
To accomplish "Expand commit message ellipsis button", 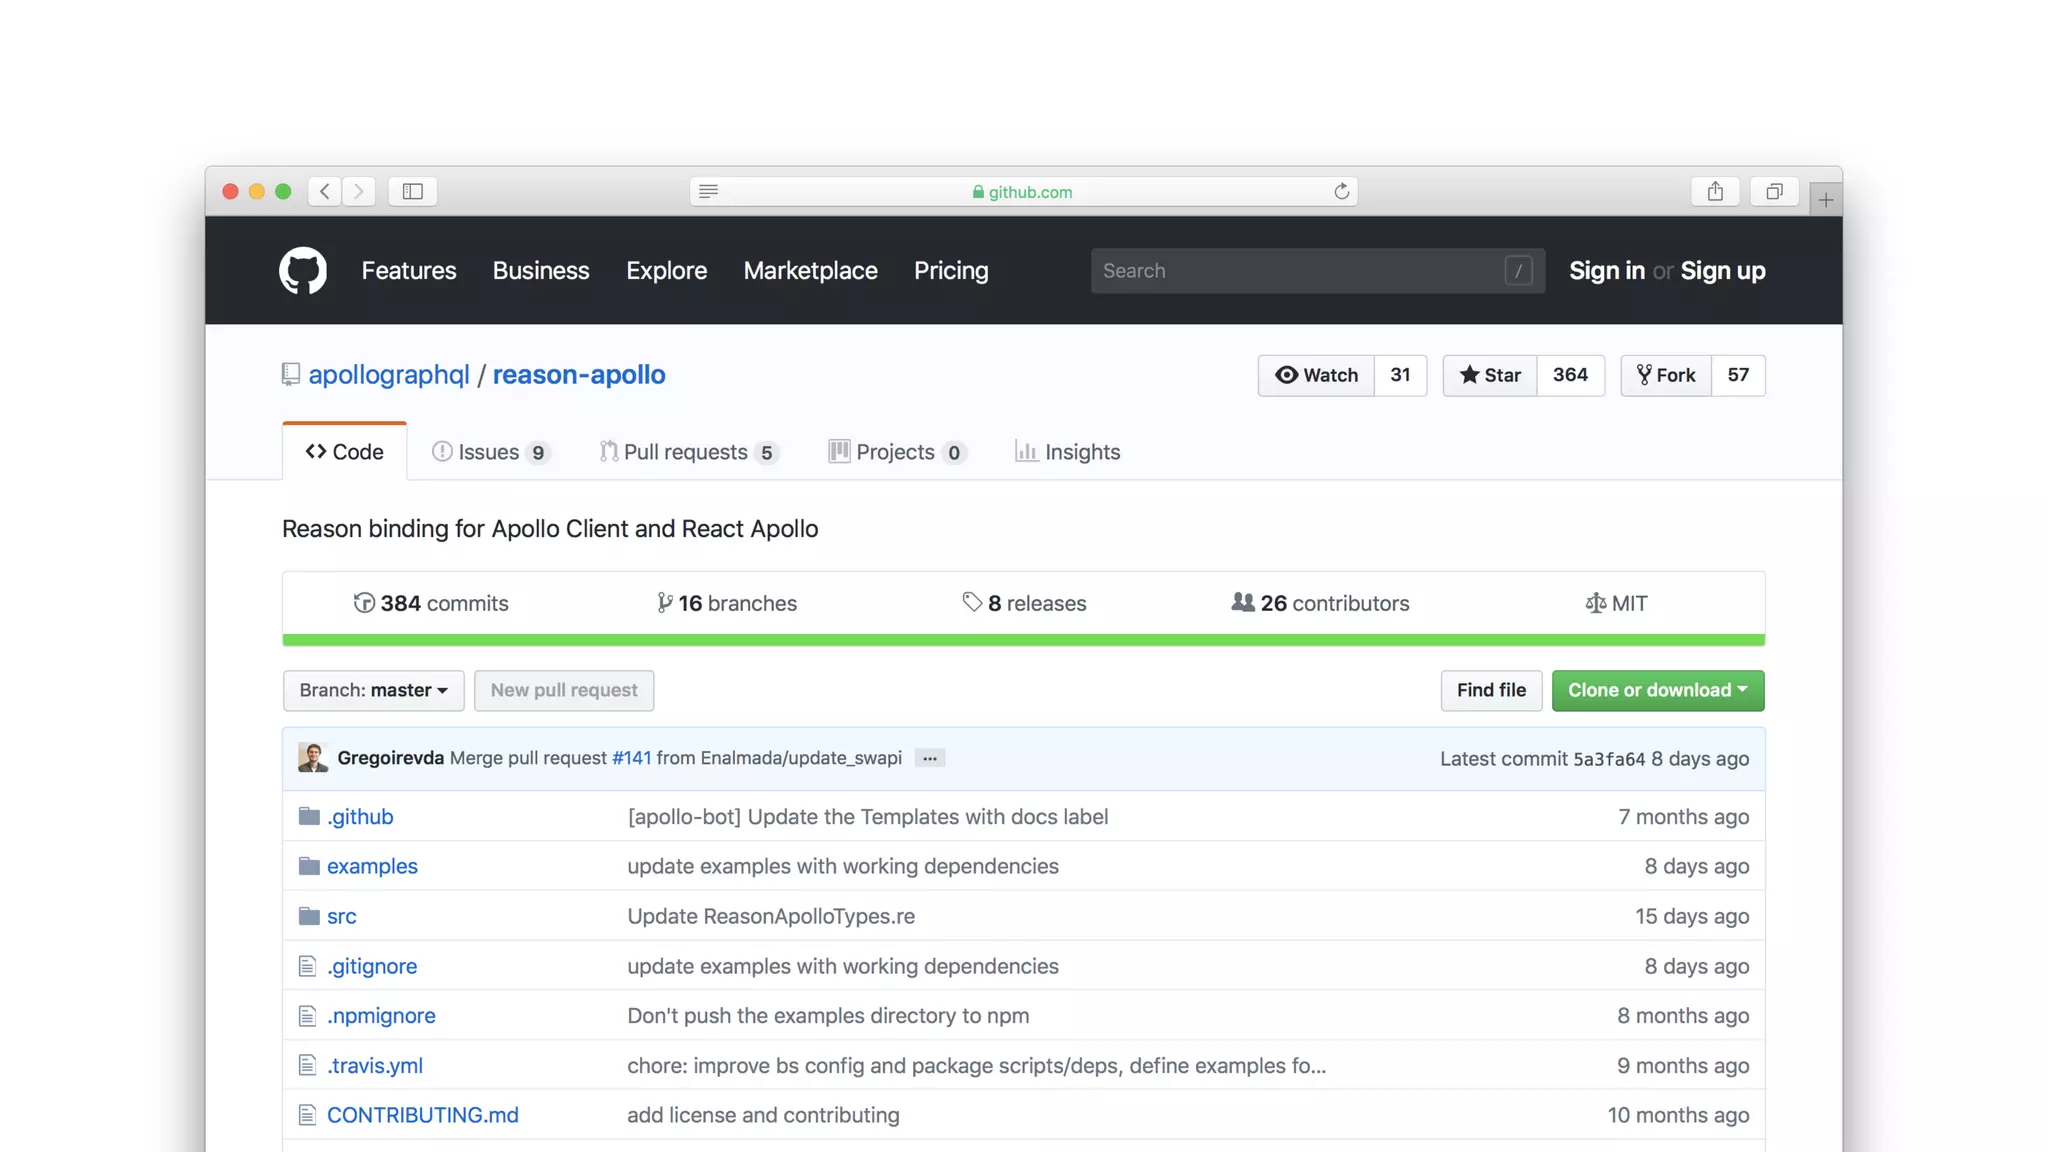I will click(929, 759).
